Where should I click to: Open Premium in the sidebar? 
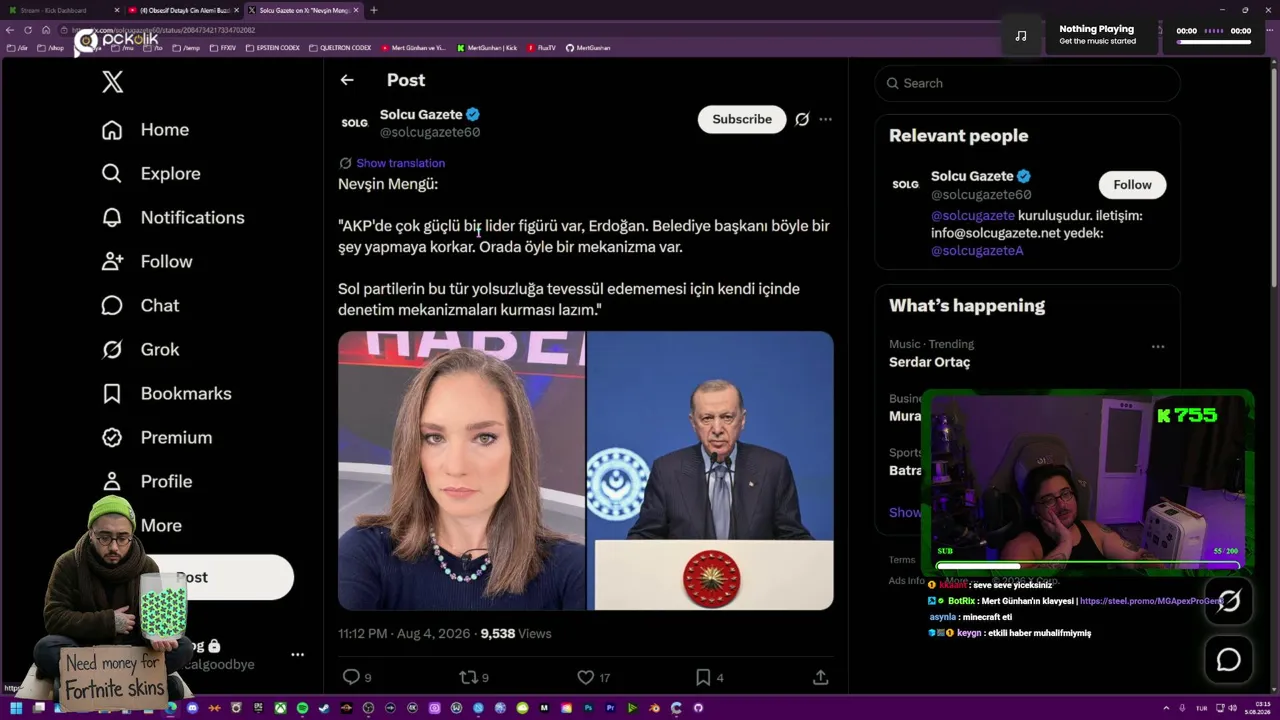pos(157,438)
